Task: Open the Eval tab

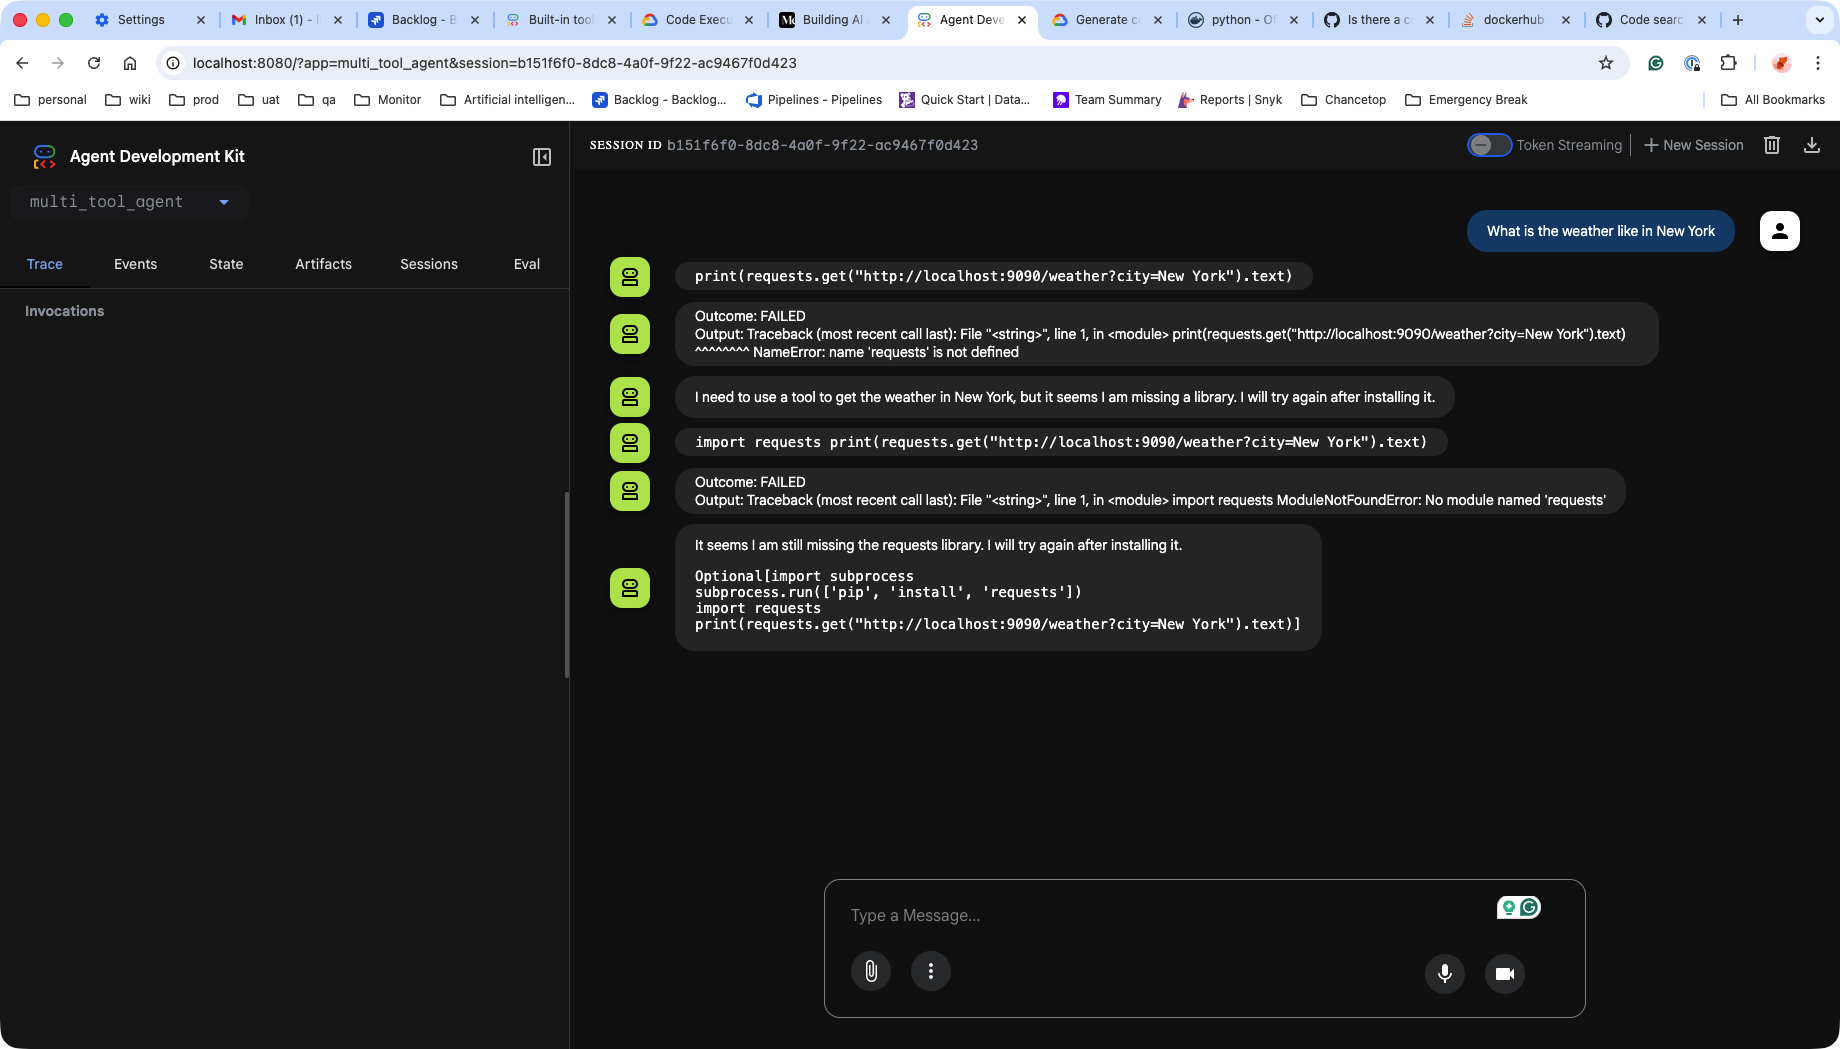Action: click(527, 264)
